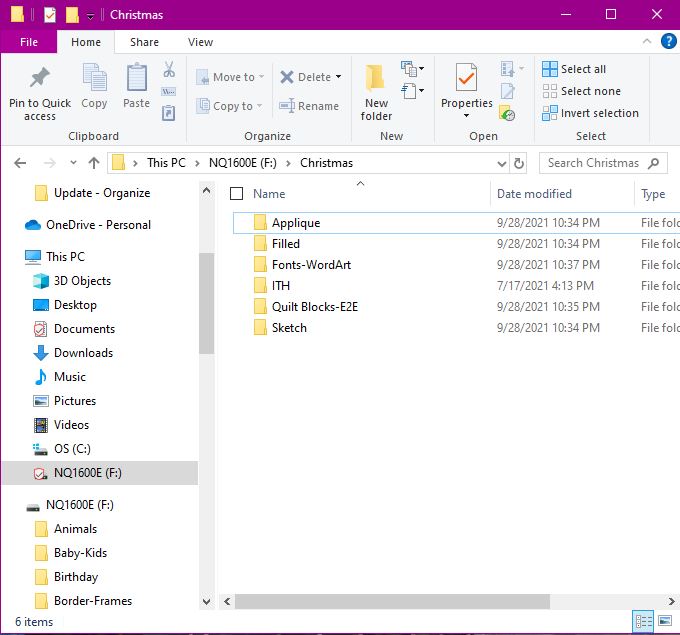
Task: Click the Help question mark icon
Action: point(668,42)
